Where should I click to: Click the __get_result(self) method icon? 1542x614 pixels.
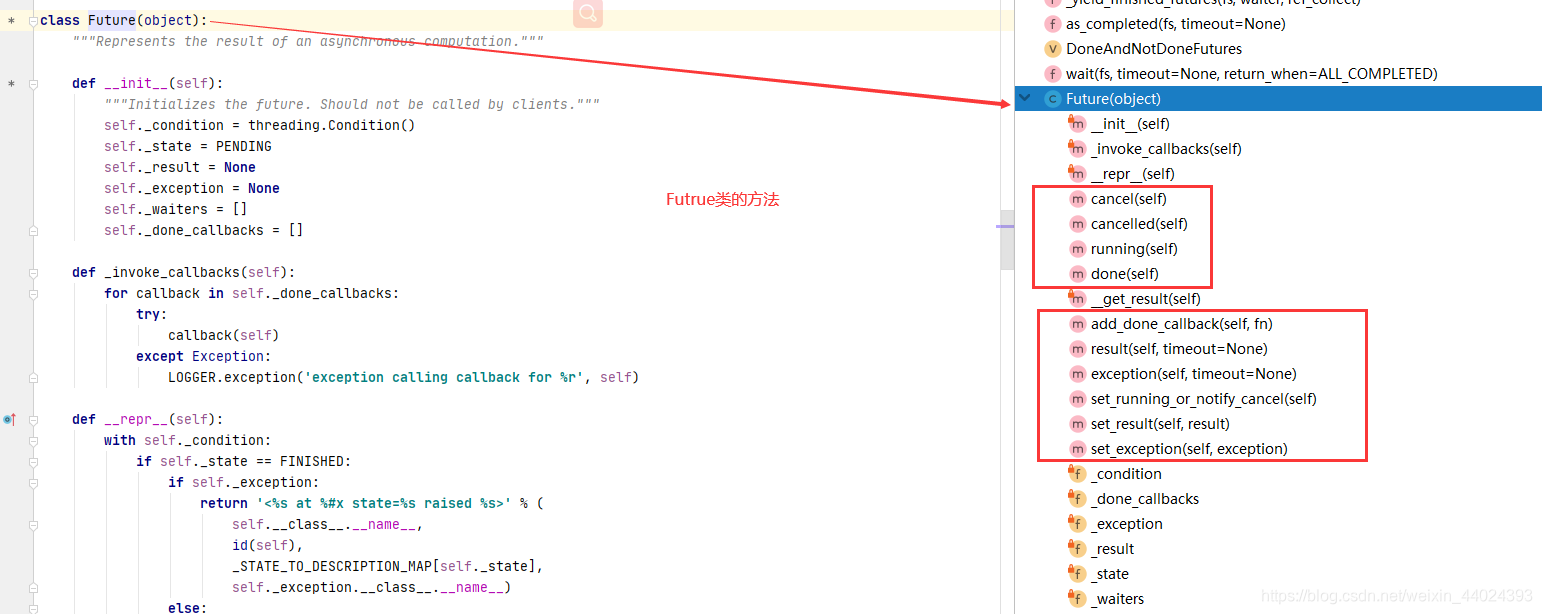tap(1077, 299)
